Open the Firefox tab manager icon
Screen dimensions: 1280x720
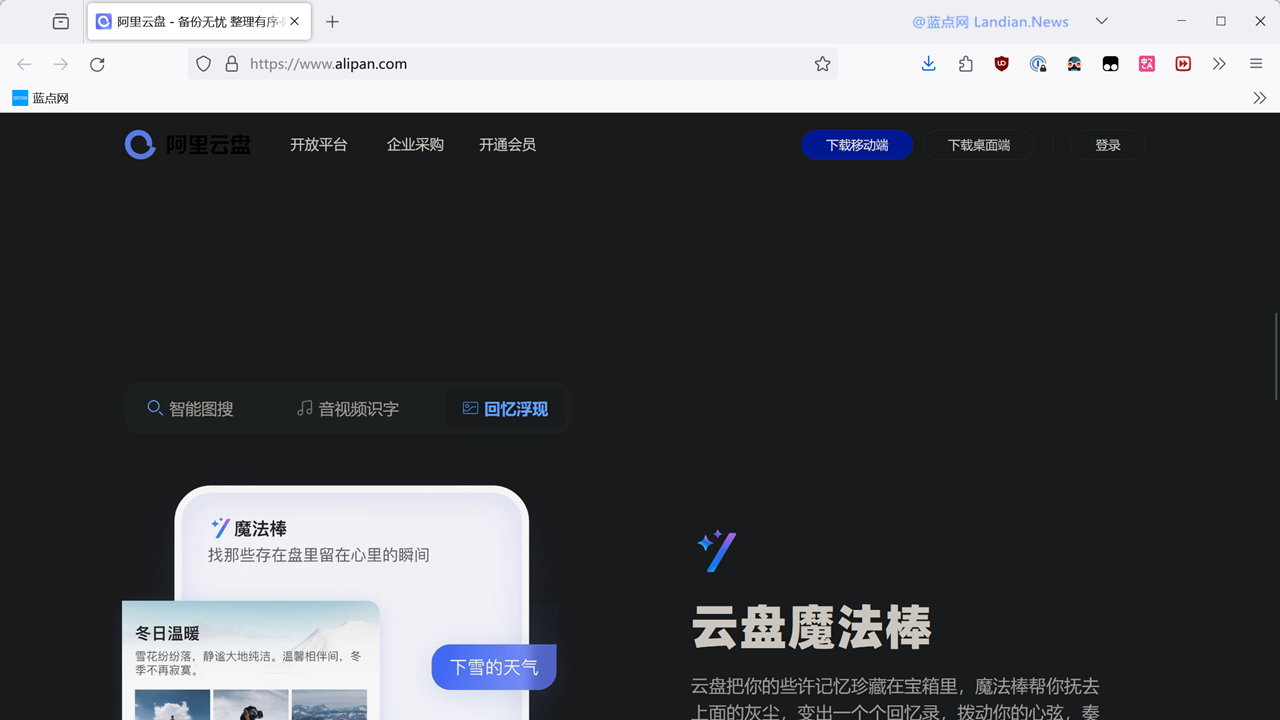pyautogui.click(x=61, y=21)
